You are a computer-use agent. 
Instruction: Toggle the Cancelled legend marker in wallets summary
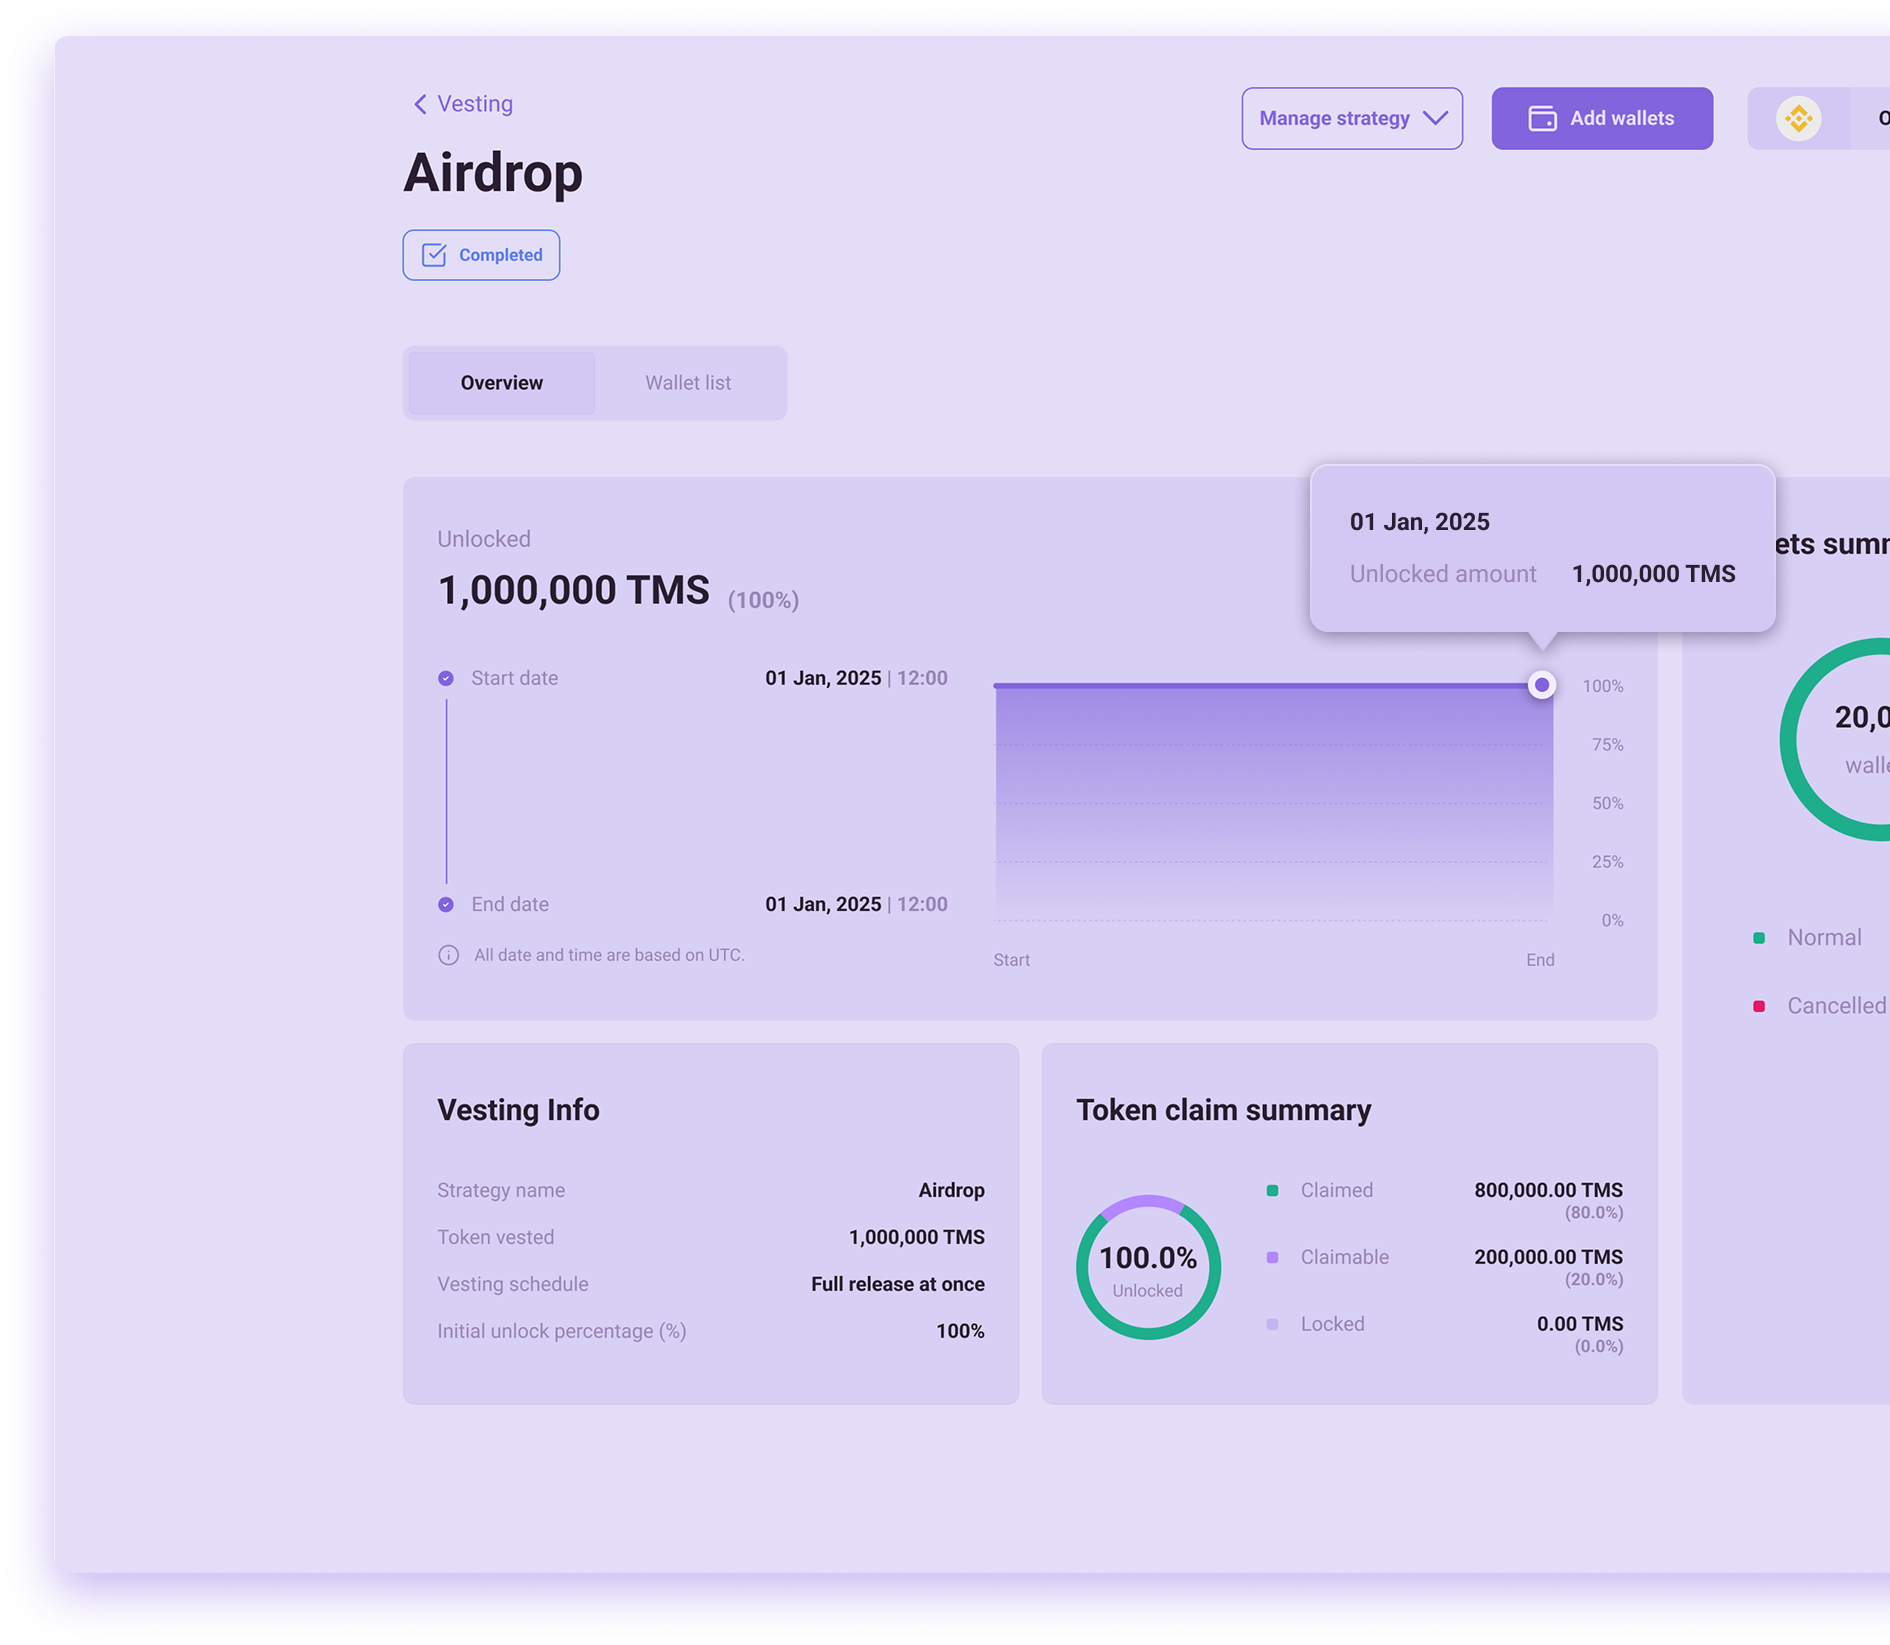(x=1759, y=1006)
